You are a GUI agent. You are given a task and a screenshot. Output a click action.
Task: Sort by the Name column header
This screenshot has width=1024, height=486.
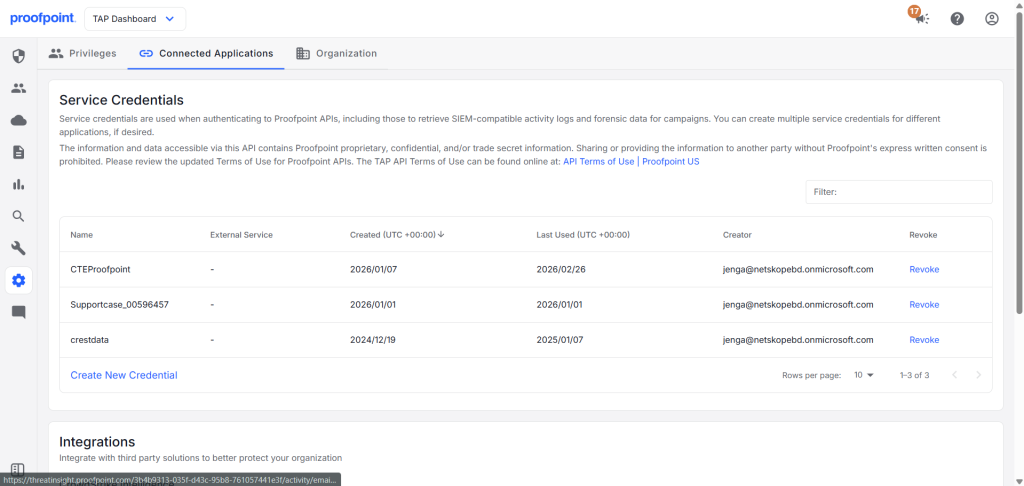82,235
